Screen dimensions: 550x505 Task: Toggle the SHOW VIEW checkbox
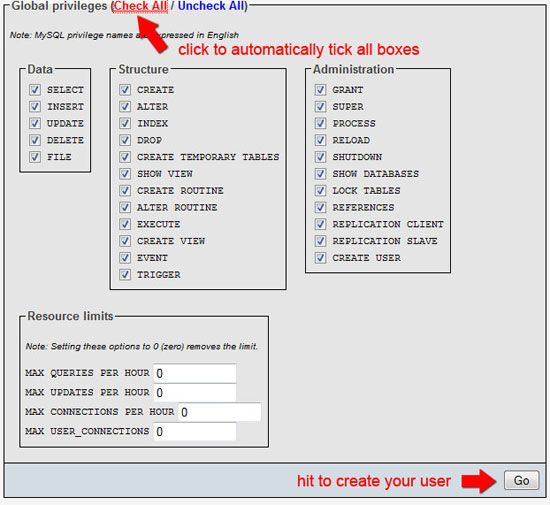125,174
